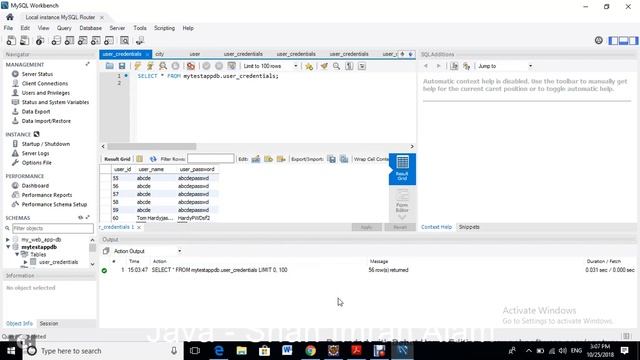640x360 pixels.
Task: Expand more result view options chevron
Action: (402, 217)
